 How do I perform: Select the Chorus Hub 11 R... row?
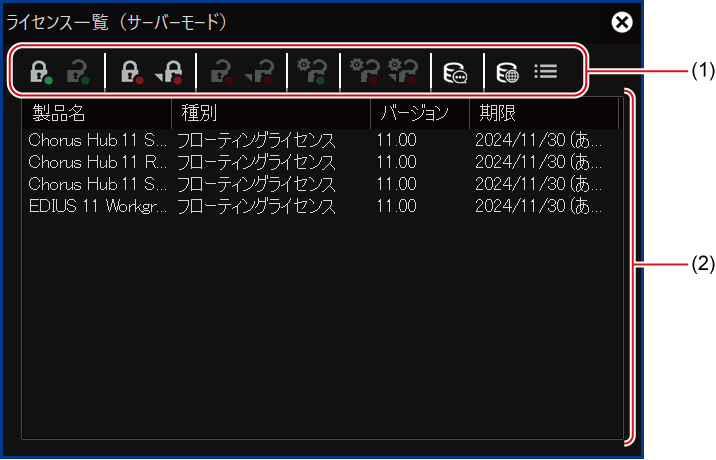click(x=322, y=162)
